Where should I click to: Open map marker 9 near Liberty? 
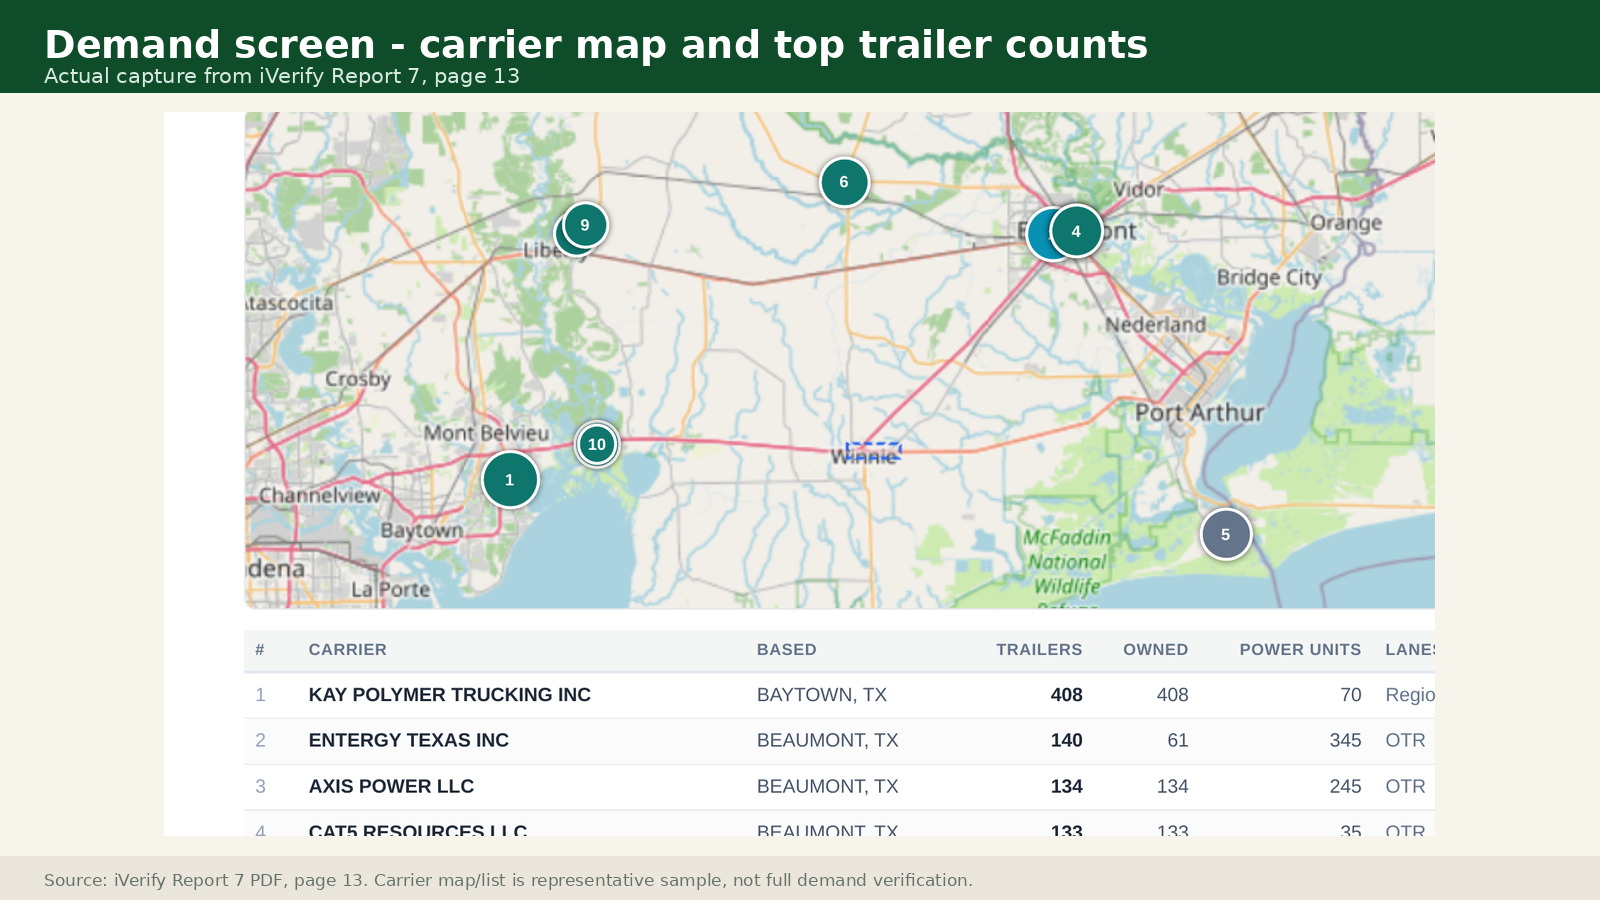(x=585, y=225)
